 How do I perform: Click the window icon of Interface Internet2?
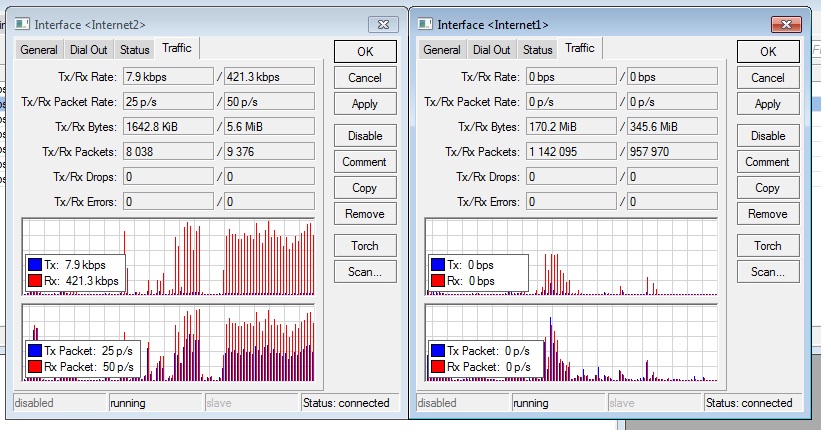click(22, 24)
